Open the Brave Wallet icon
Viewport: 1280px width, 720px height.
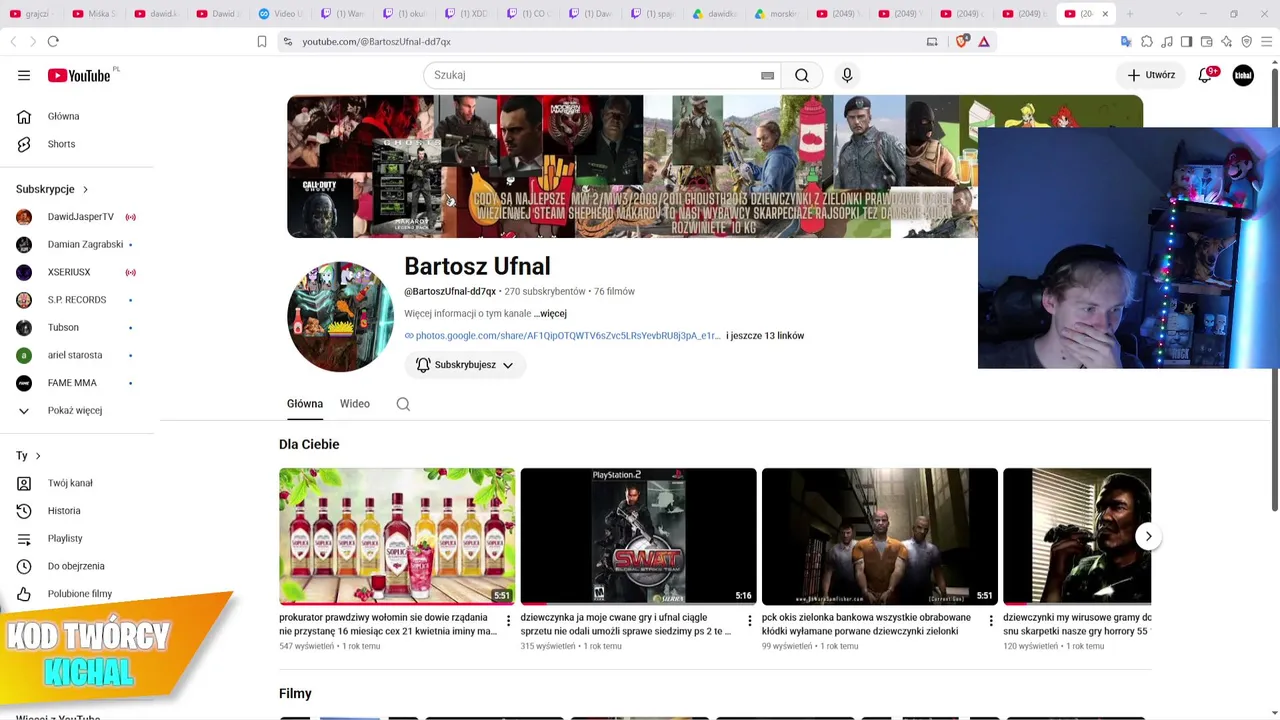pyautogui.click(x=1207, y=41)
